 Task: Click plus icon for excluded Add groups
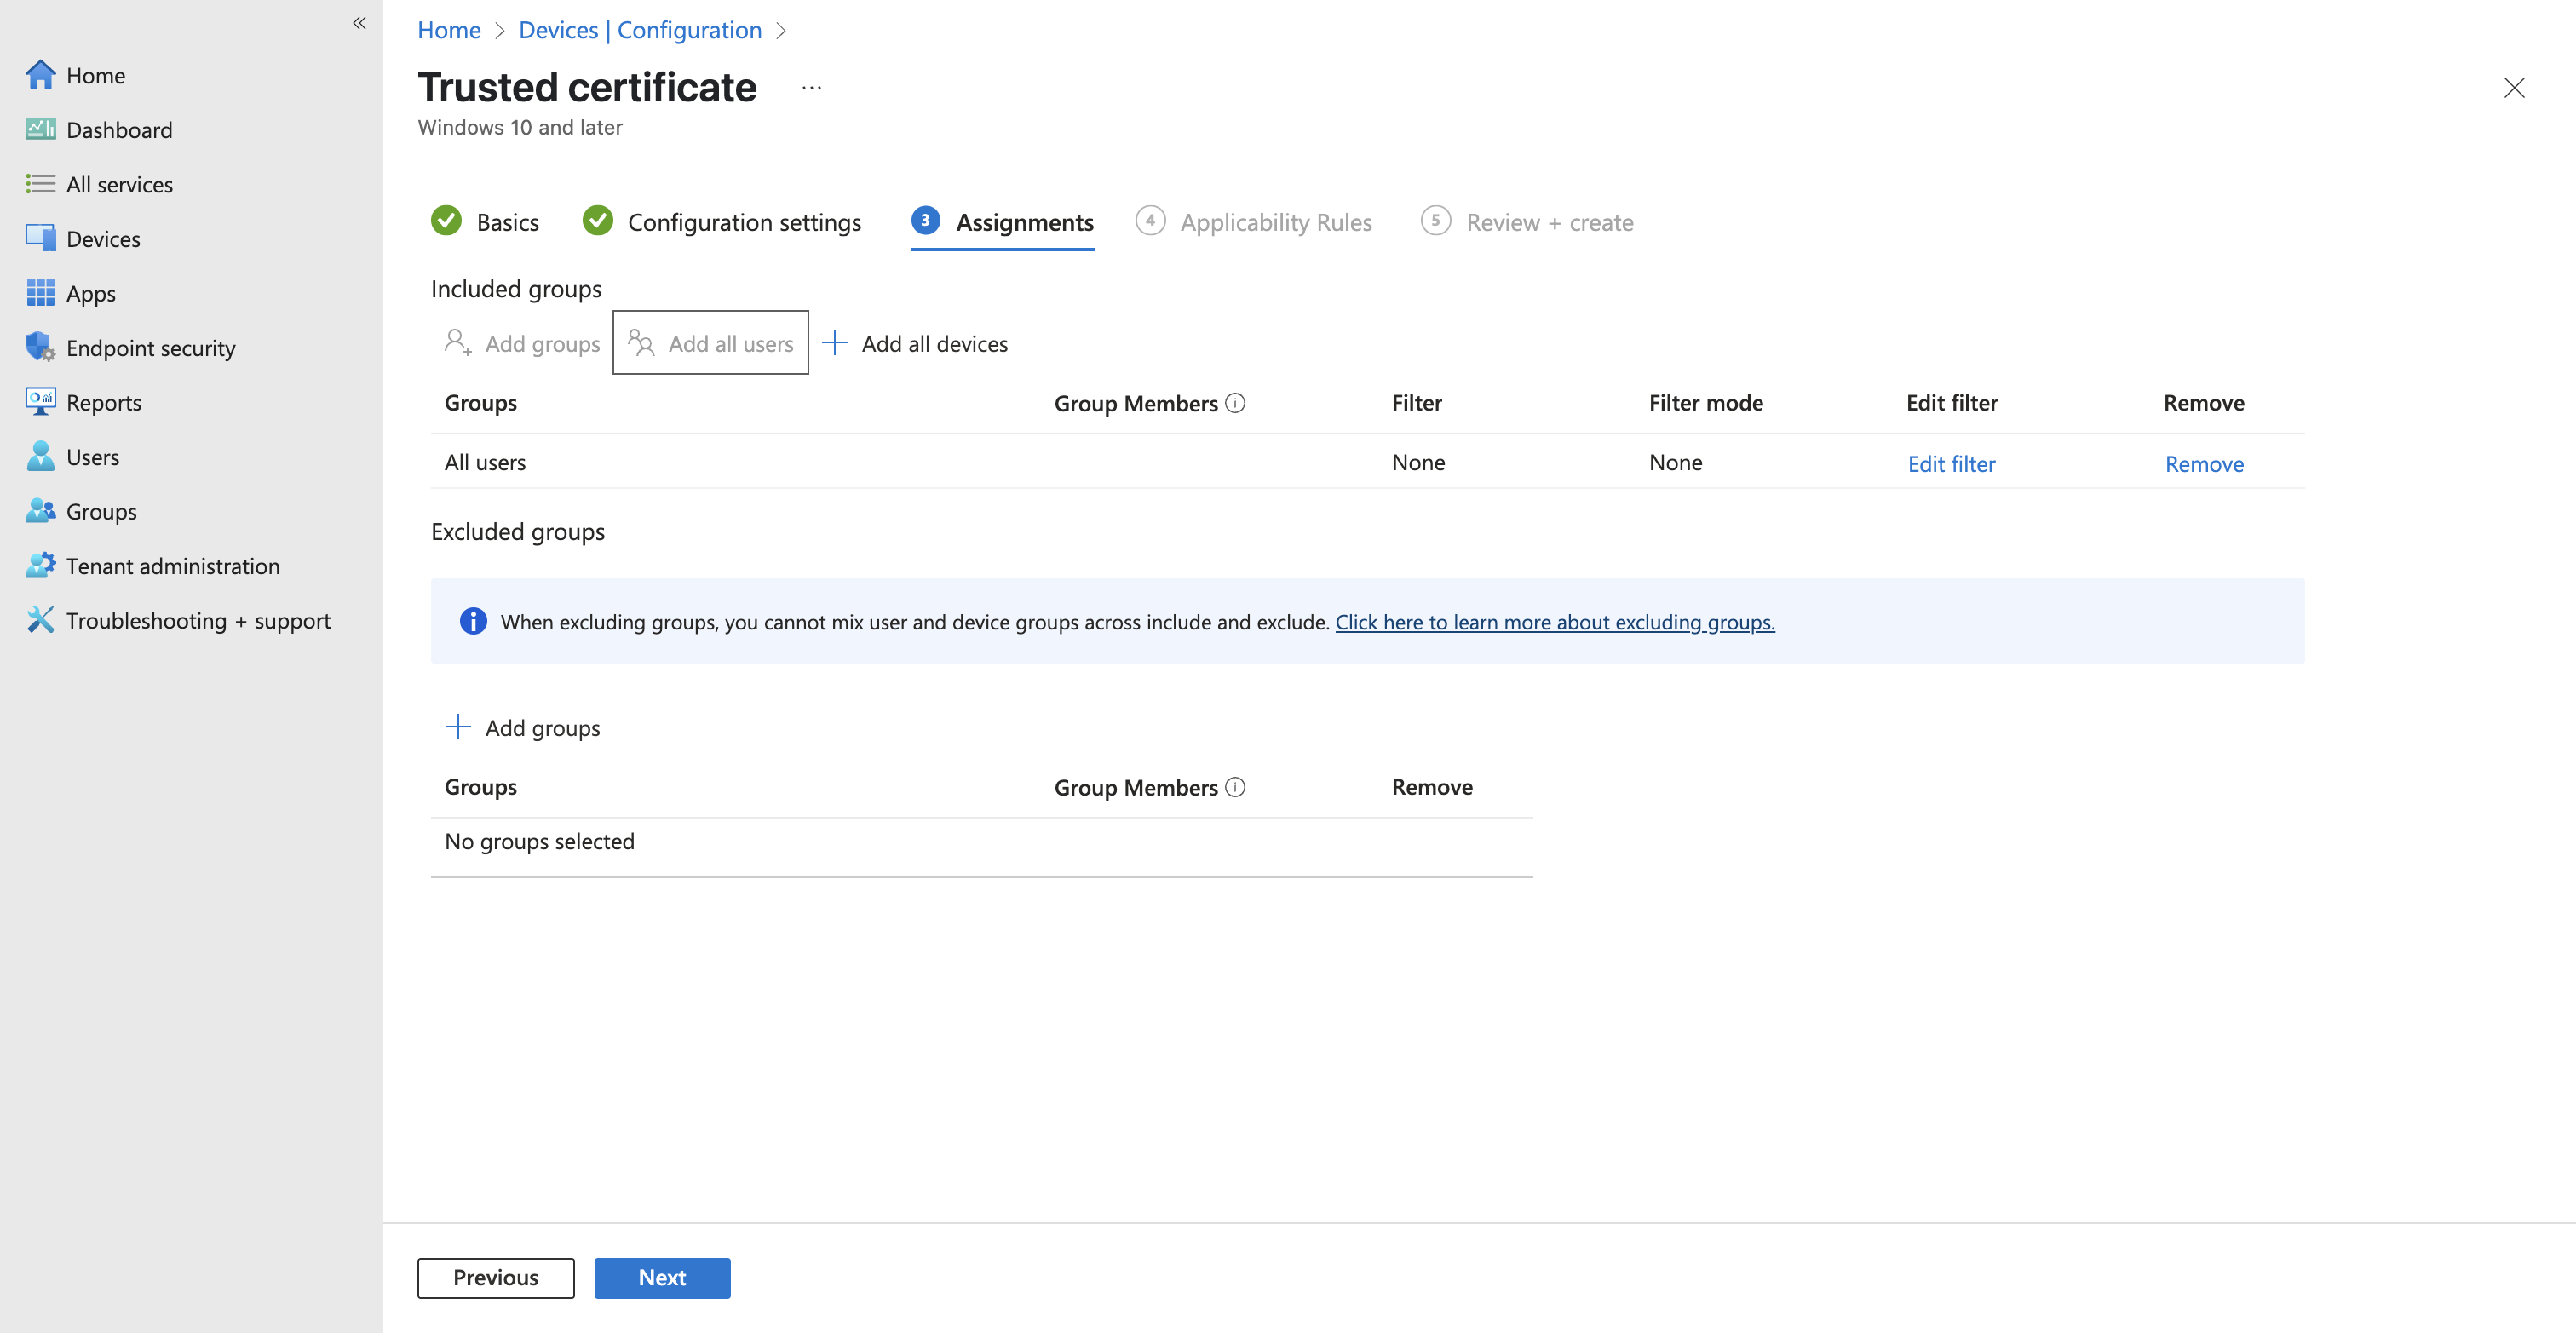(x=457, y=727)
